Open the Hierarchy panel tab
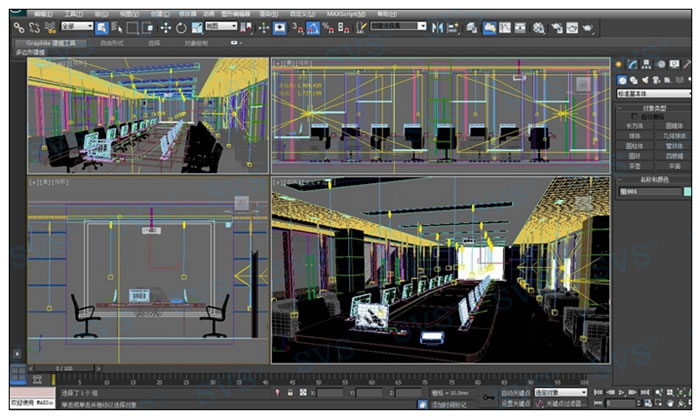The height and width of the screenshot is (418, 700). (x=646, y=64)
